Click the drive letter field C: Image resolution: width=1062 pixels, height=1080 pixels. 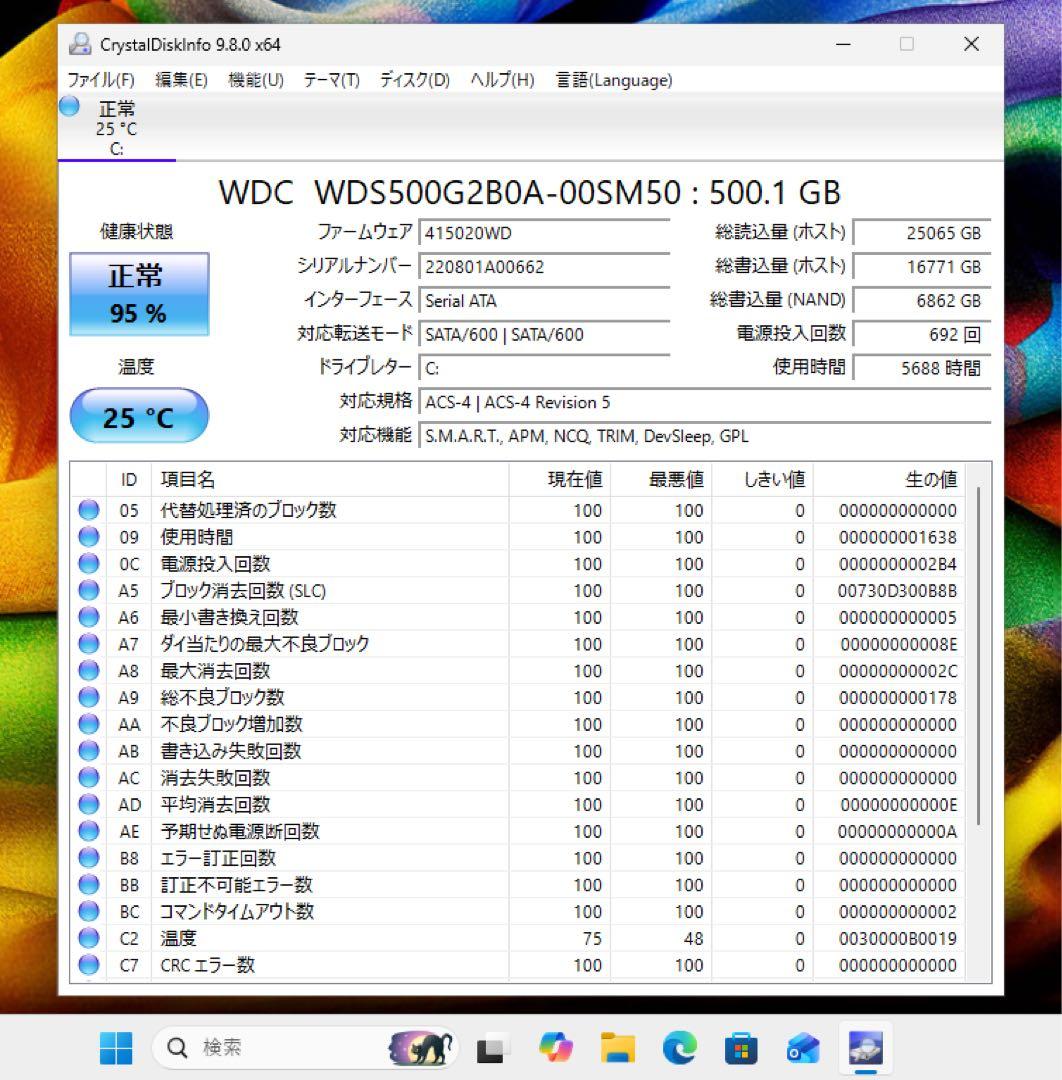pos(544,368)
